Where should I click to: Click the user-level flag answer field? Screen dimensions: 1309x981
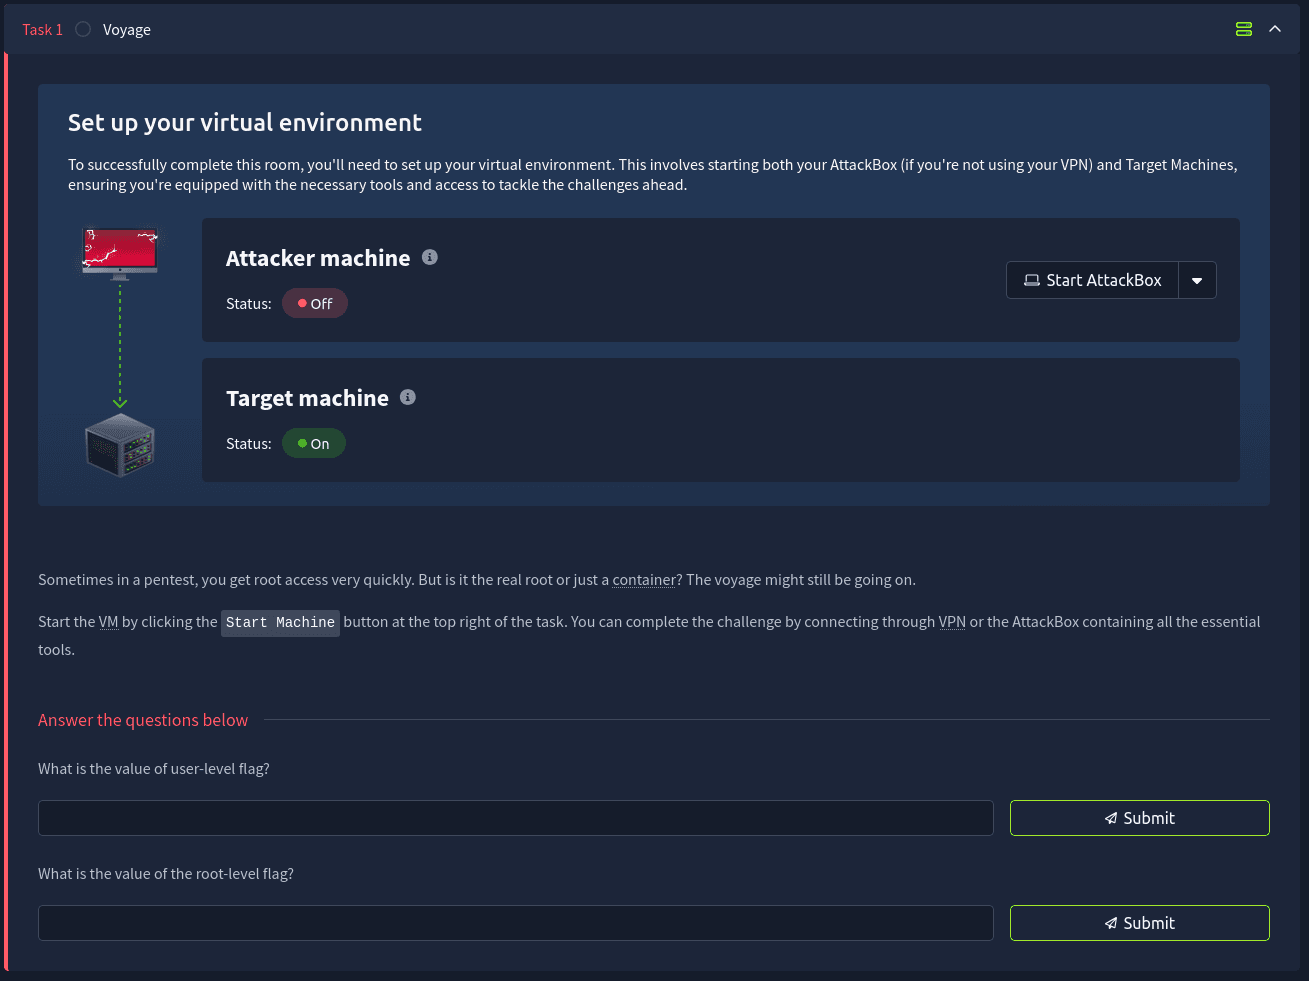[515, 818]
